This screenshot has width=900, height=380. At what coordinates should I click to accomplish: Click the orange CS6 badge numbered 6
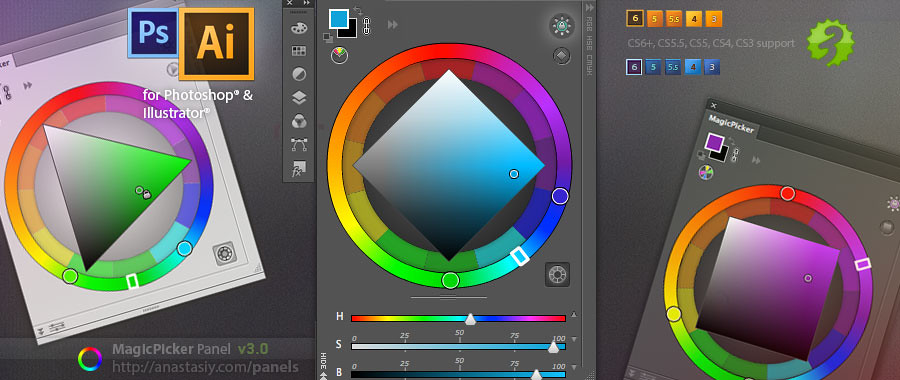[x=635, y=19]
